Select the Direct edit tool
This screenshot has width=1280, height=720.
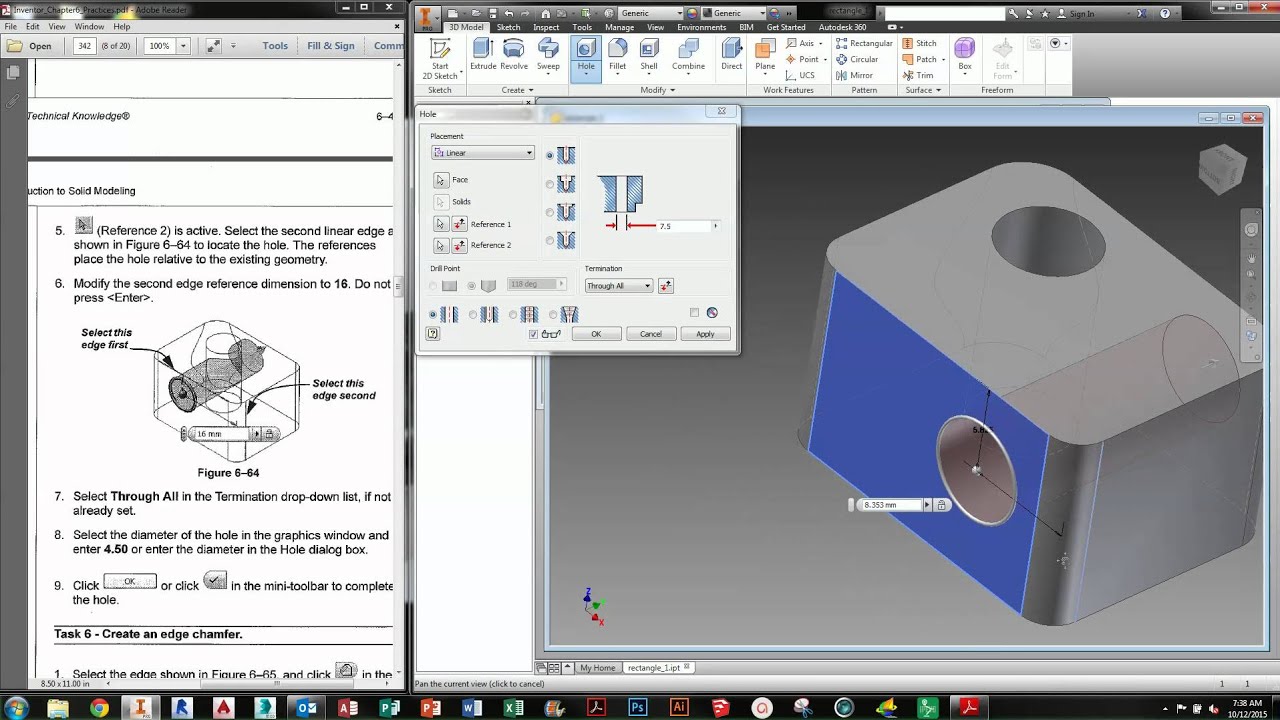[732, 55]
